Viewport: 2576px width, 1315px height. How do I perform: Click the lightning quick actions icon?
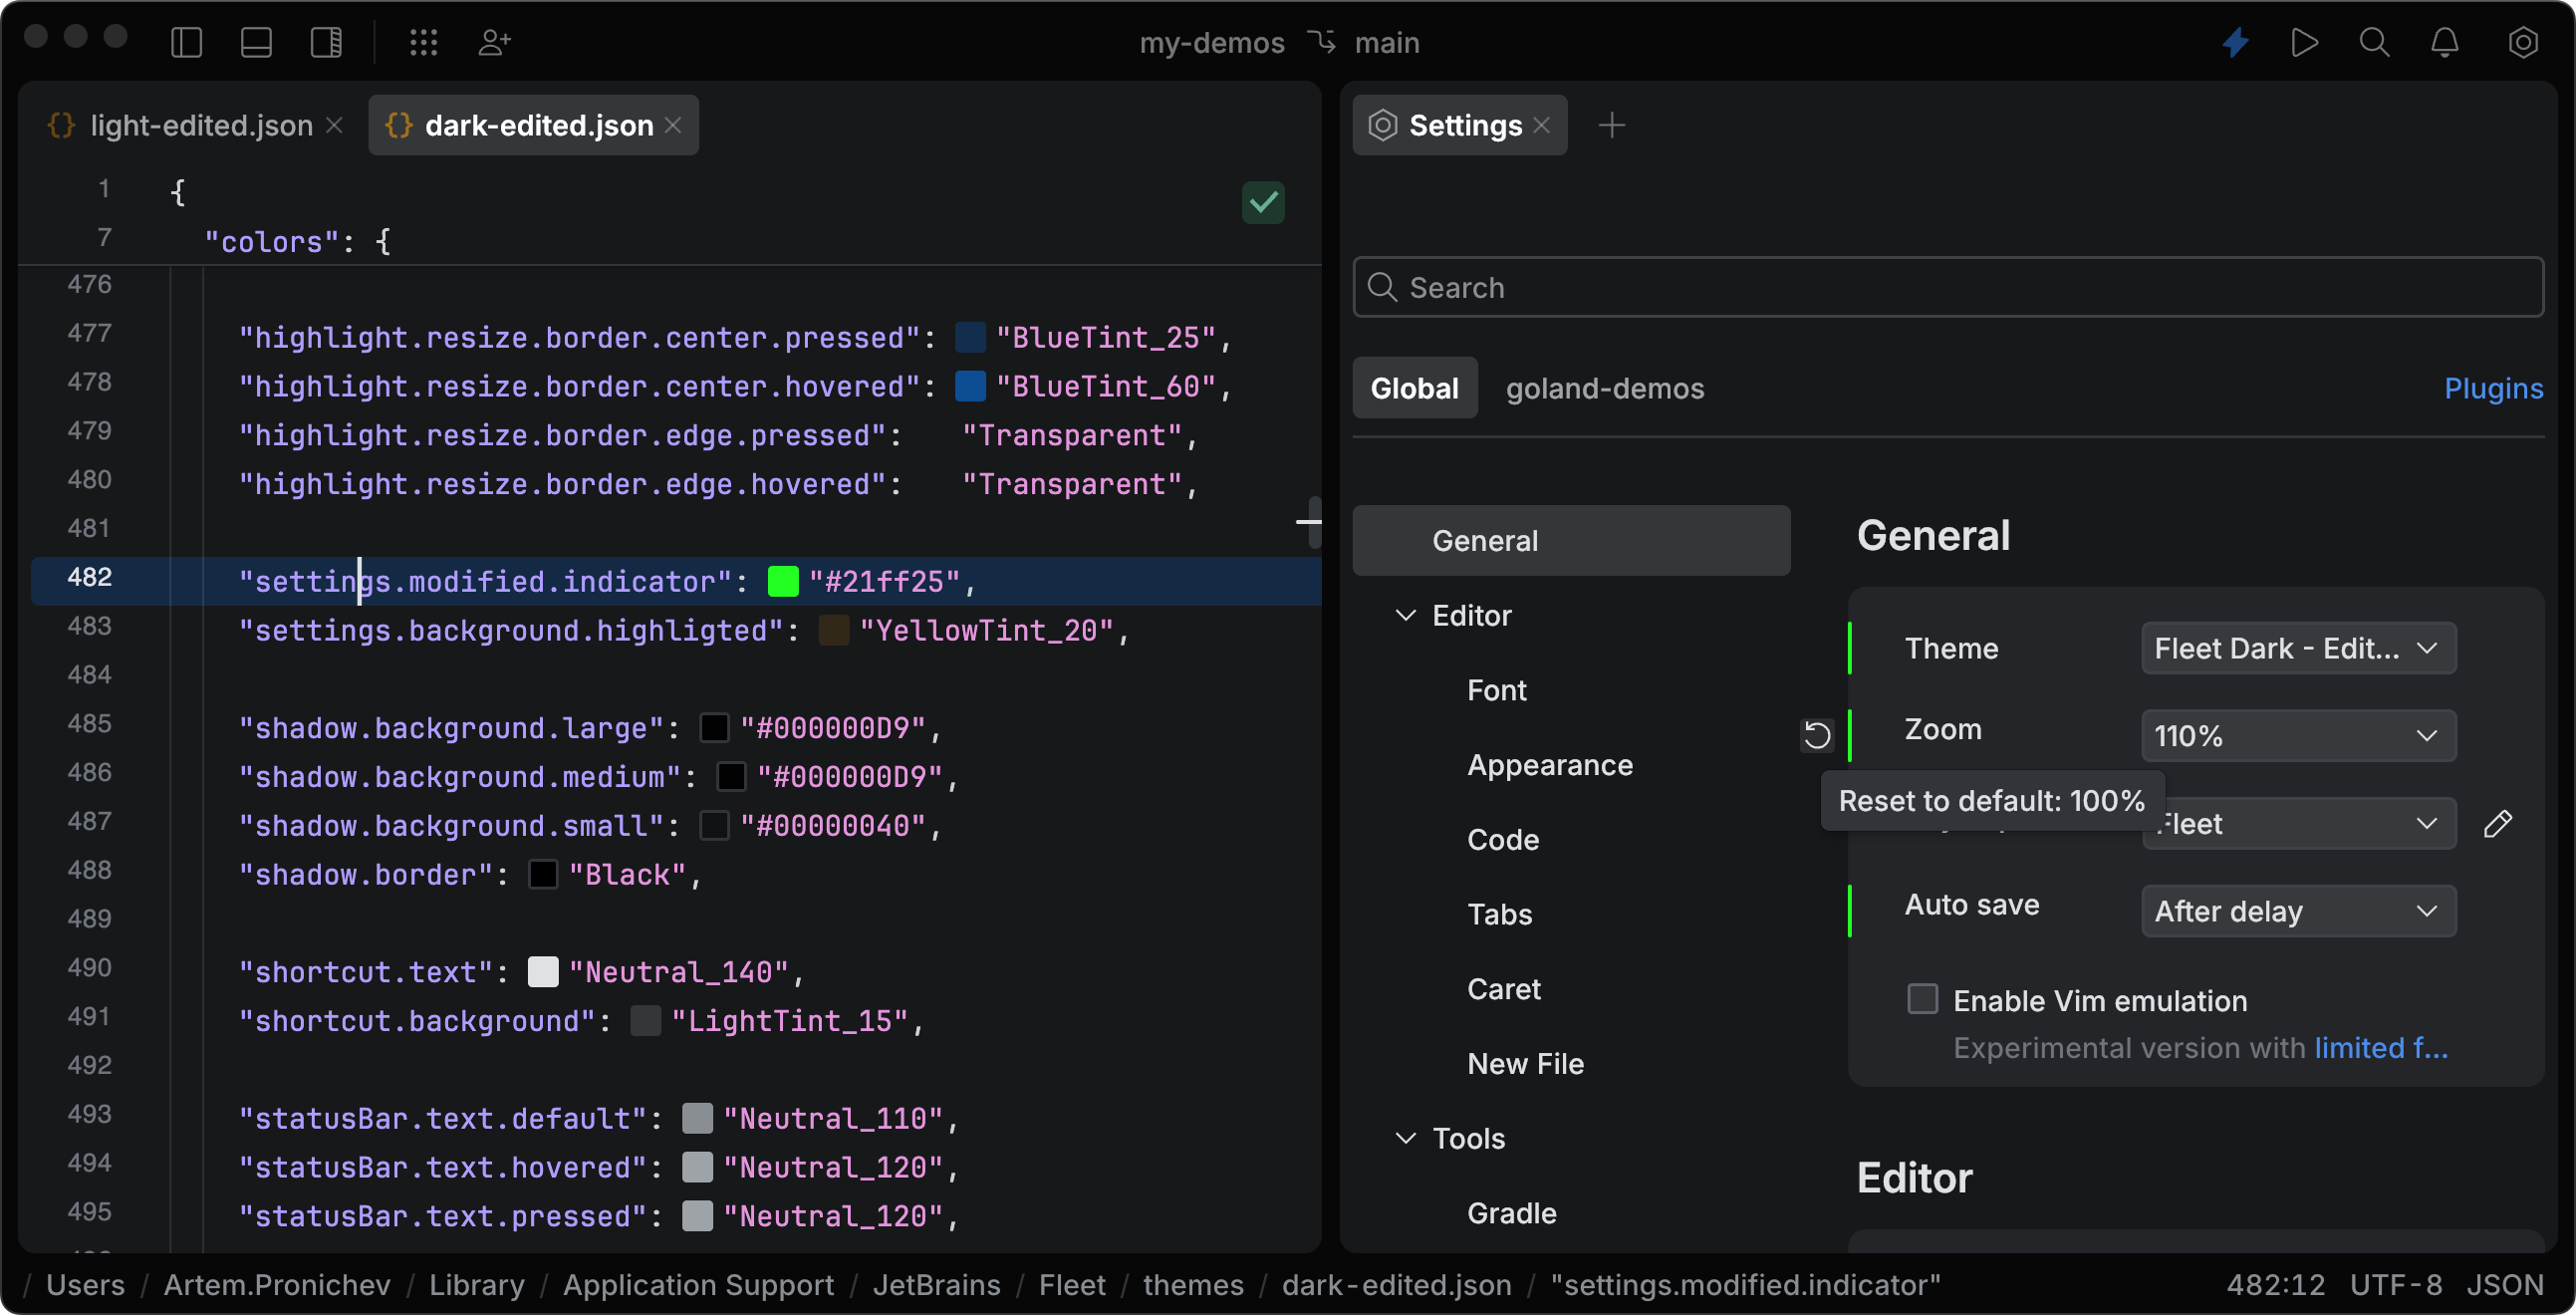(2236, 42)
